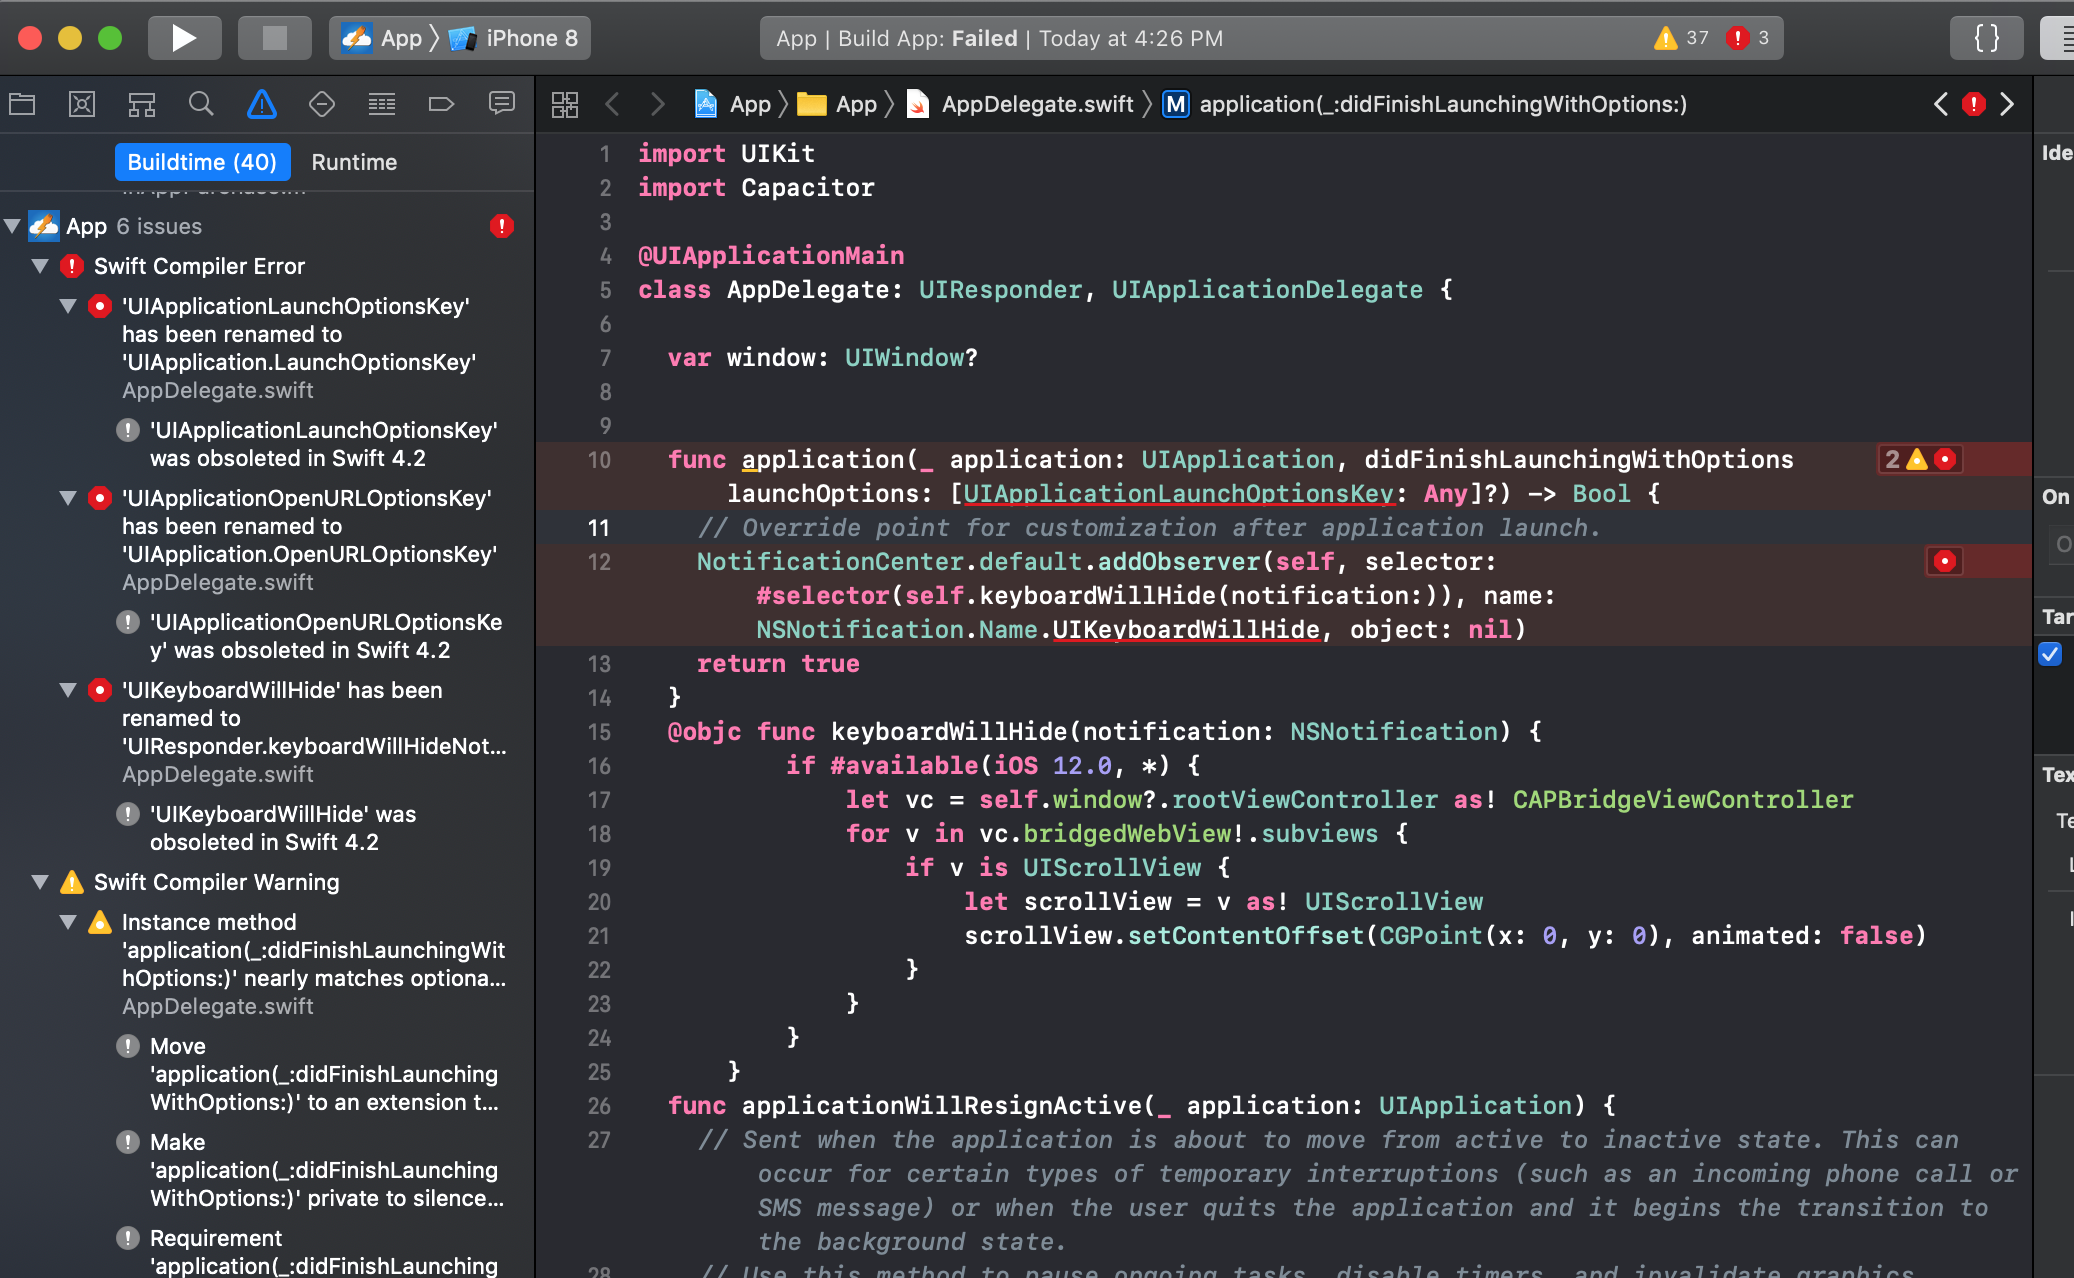Click the red errors count 3

pyautogui.click(x=1750, y=38)
